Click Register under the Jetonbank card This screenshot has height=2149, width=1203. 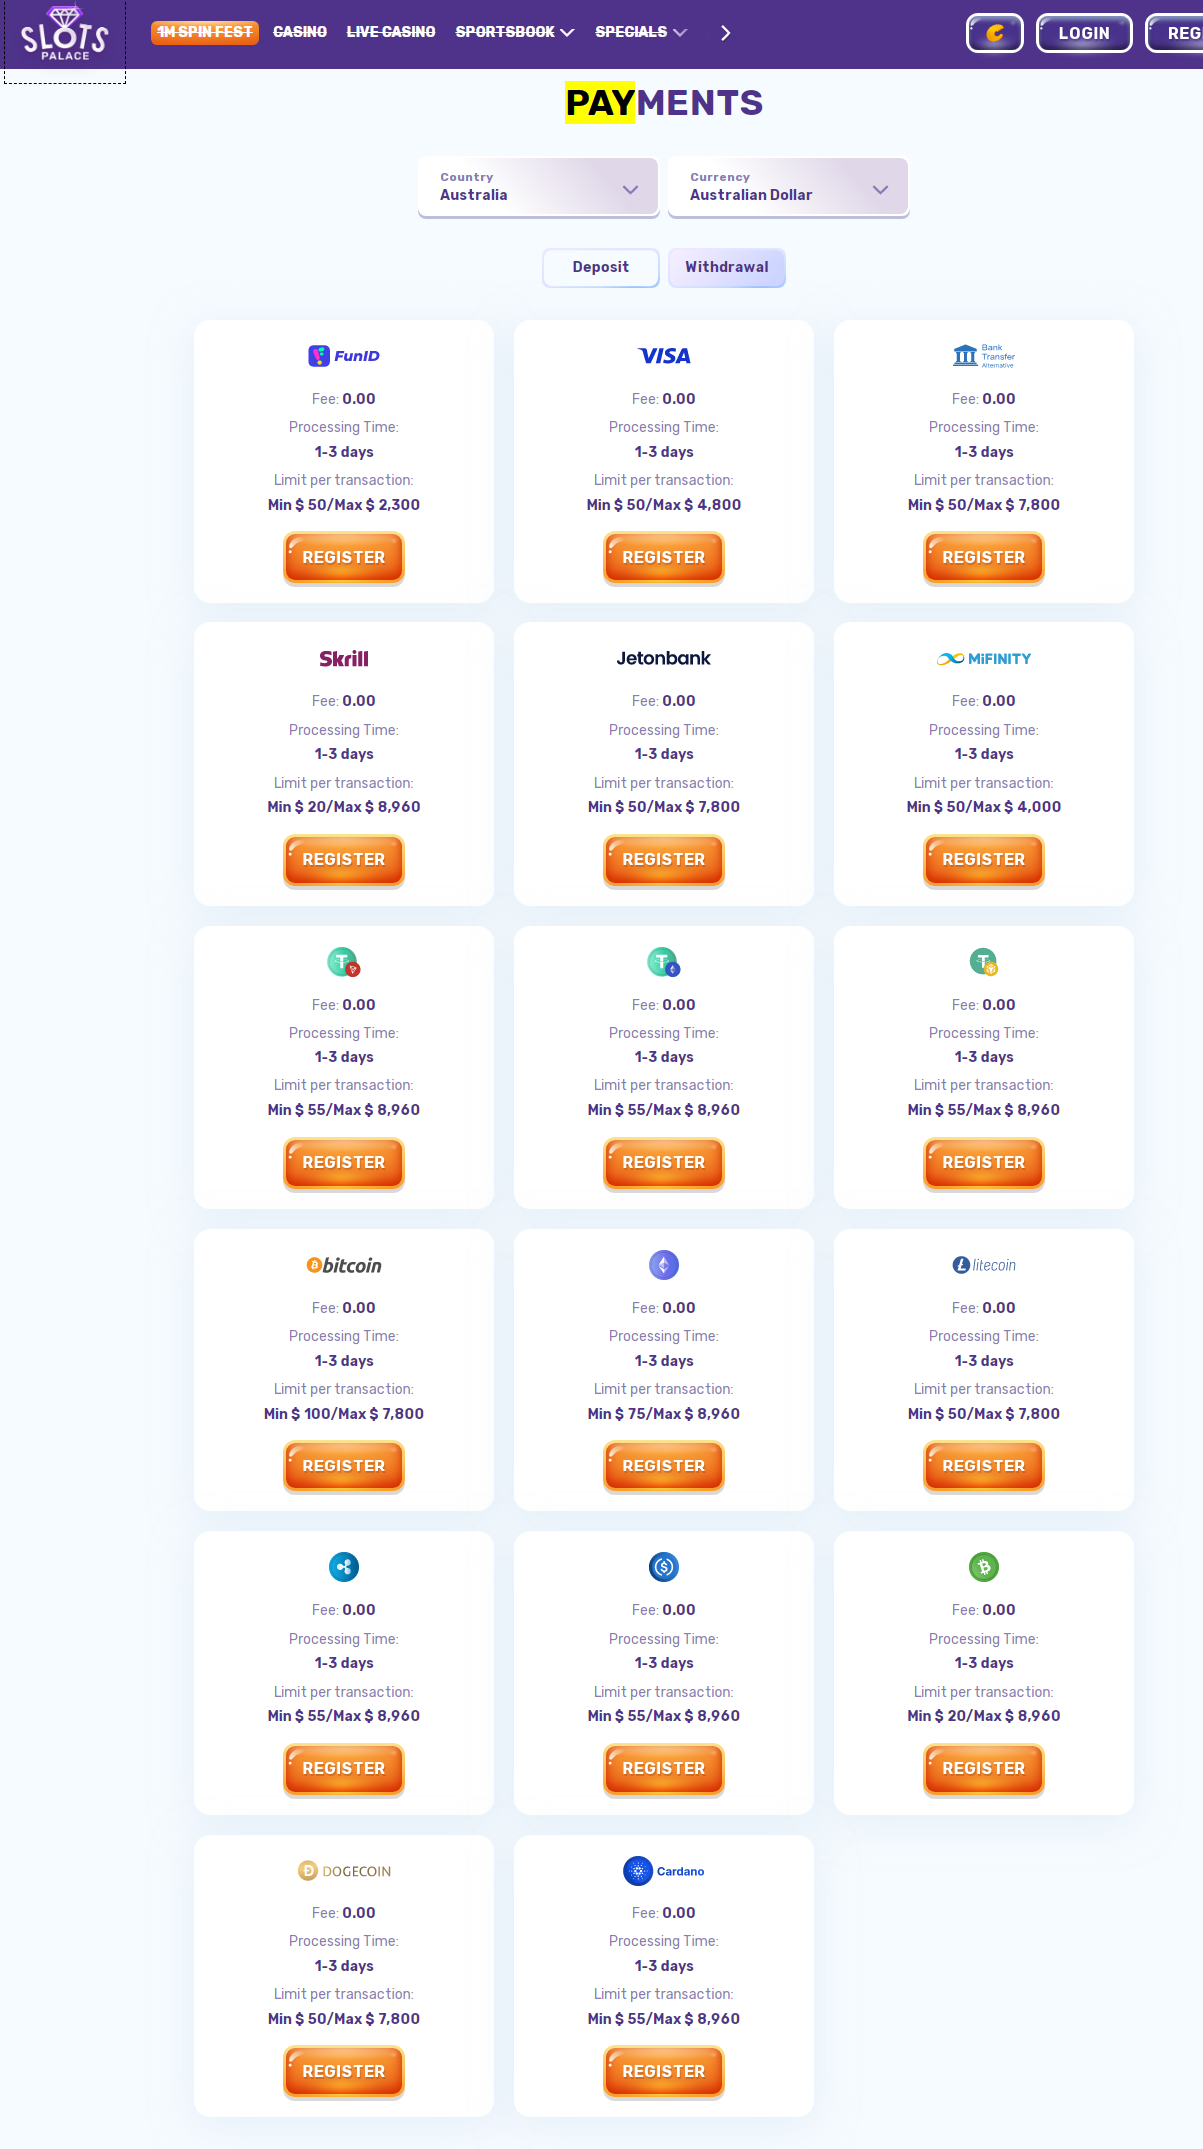[x=664, y=860]
